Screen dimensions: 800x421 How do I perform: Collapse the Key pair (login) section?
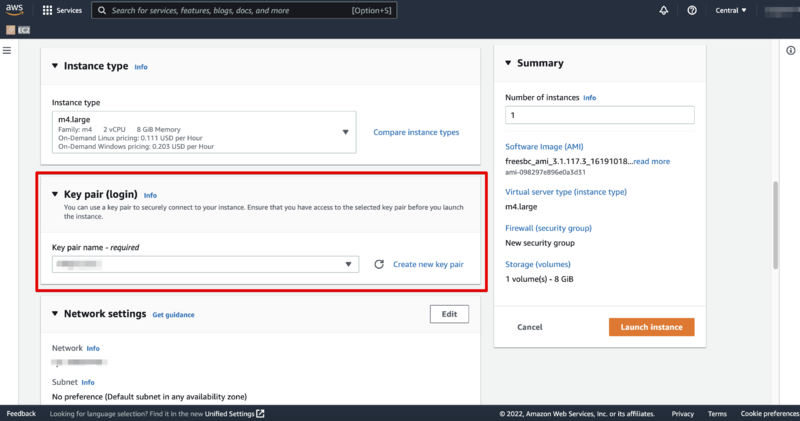55,194
